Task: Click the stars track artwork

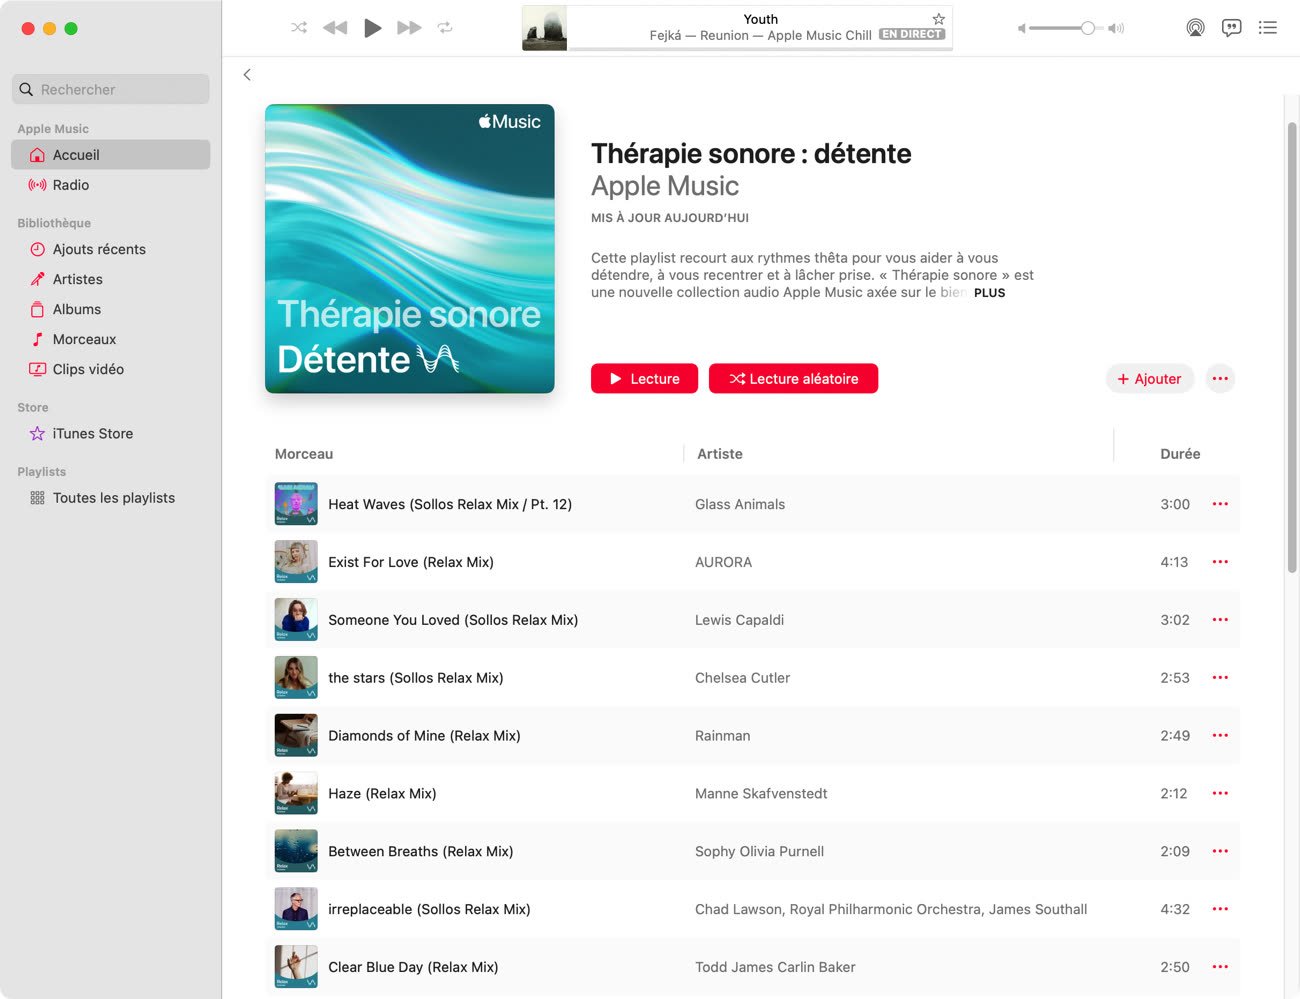Action: 296,678
